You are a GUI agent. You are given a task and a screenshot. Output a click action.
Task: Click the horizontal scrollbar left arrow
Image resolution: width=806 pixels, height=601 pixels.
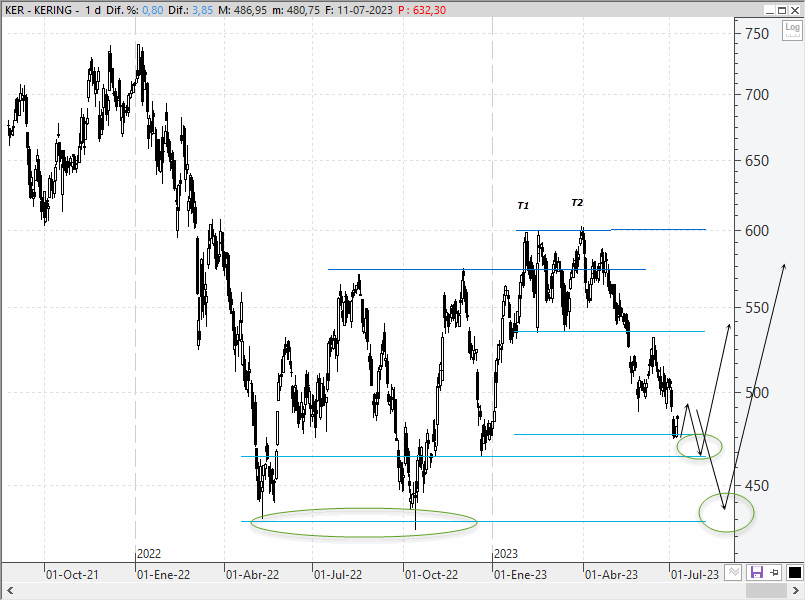pos(9,590)
